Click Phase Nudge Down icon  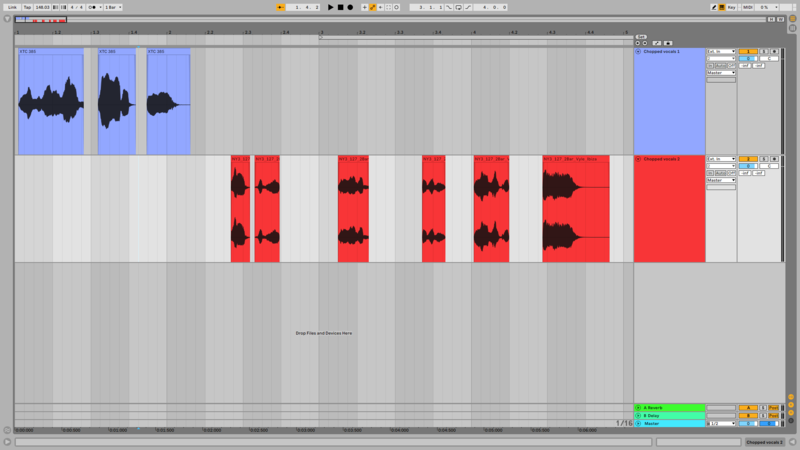(x=55, y=7)
